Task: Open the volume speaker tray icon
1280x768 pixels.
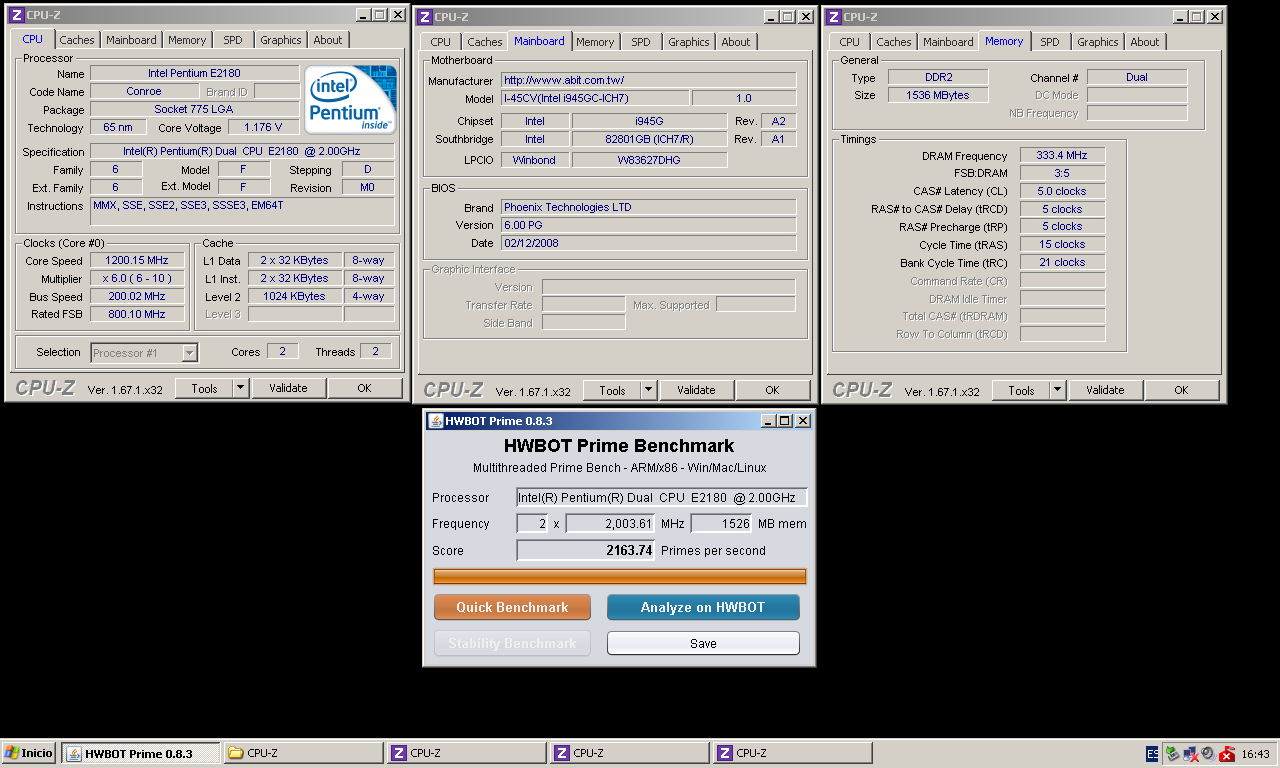Action: click(x=1207, y=754)
